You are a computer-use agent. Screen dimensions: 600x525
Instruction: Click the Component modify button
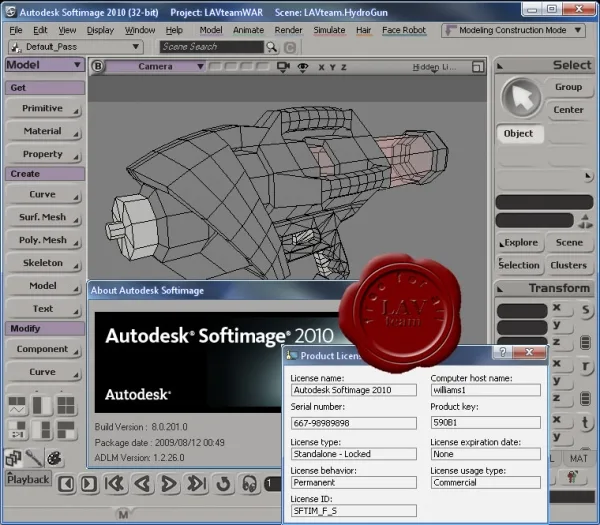click(44, 349)
